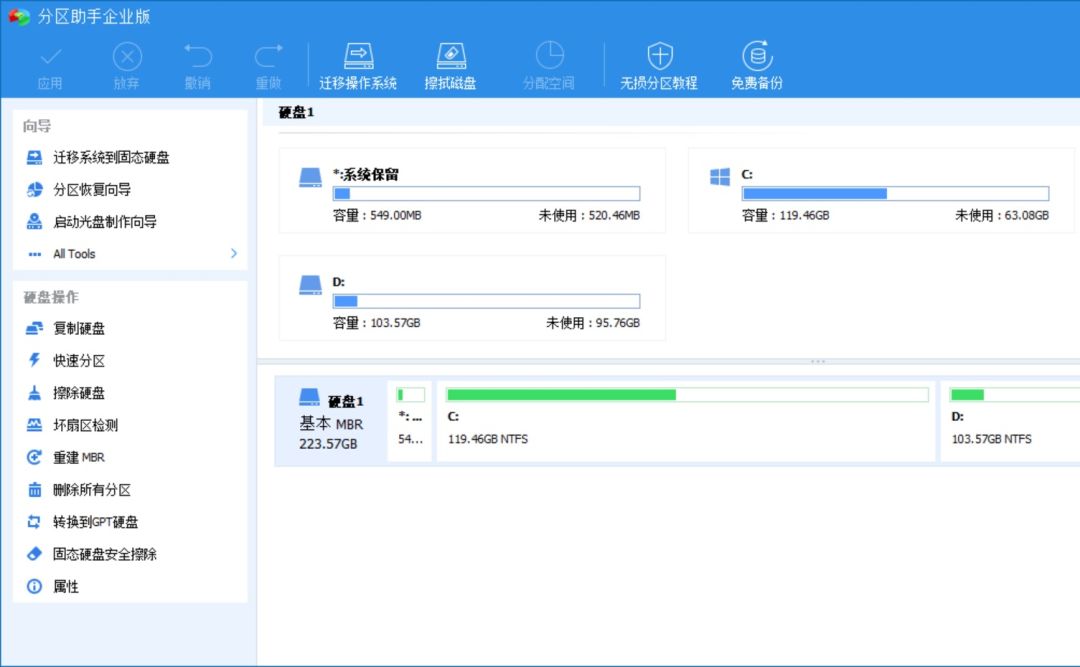Screen dimensions: 1080x667
Task: Open the 免费备份 free backup tool
Action: tap(757, 67)
